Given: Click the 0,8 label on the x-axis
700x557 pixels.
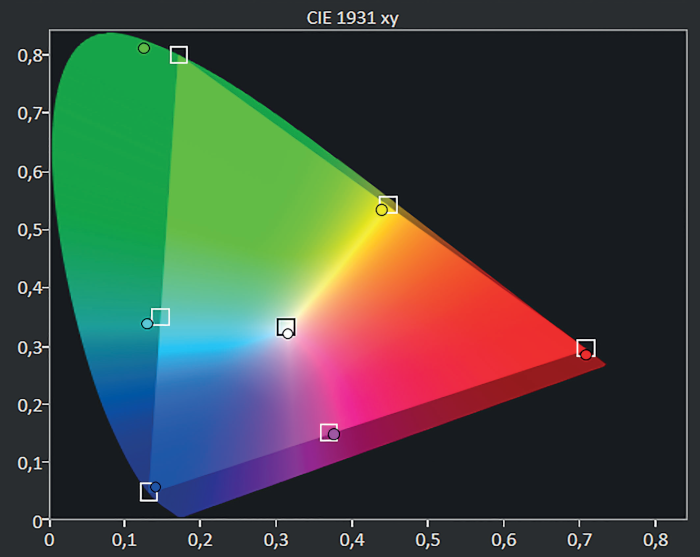Looking at the screenshot, I should click(655, 537).
